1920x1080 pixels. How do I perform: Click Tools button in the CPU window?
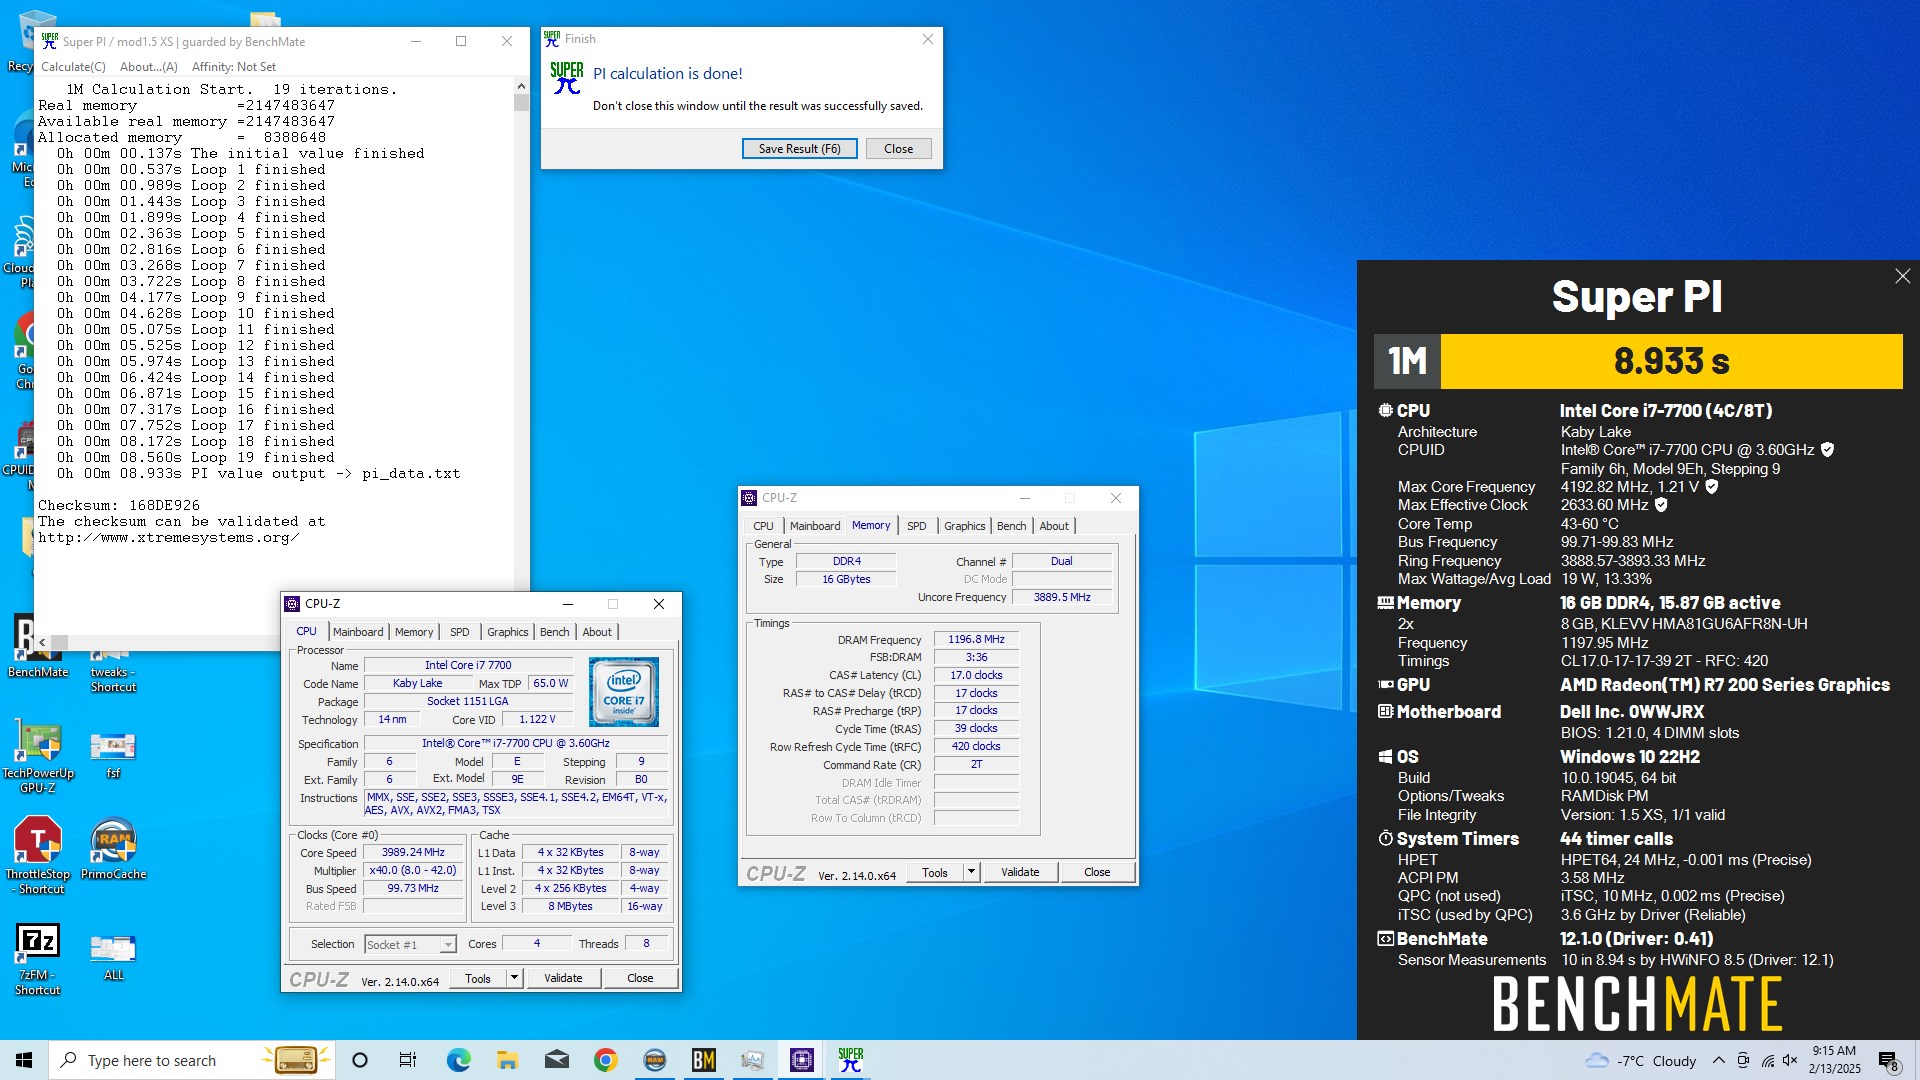[478, 978]
